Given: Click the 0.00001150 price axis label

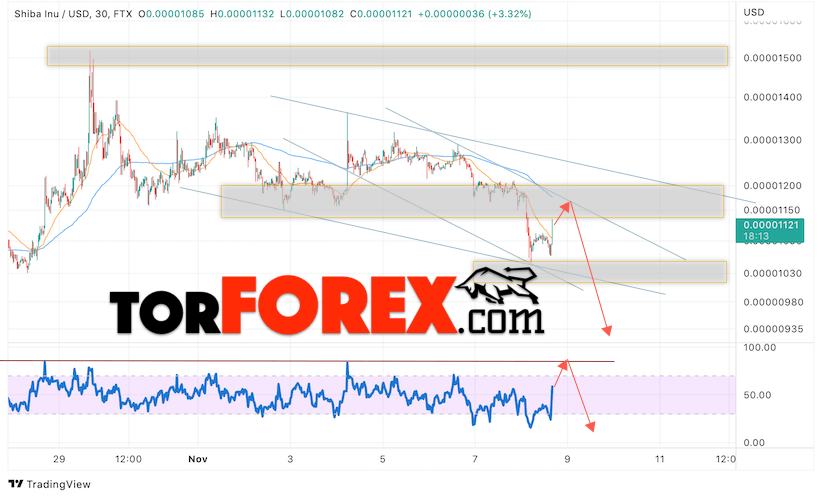Looking at the screenshot, I should (x=772, y=210).
